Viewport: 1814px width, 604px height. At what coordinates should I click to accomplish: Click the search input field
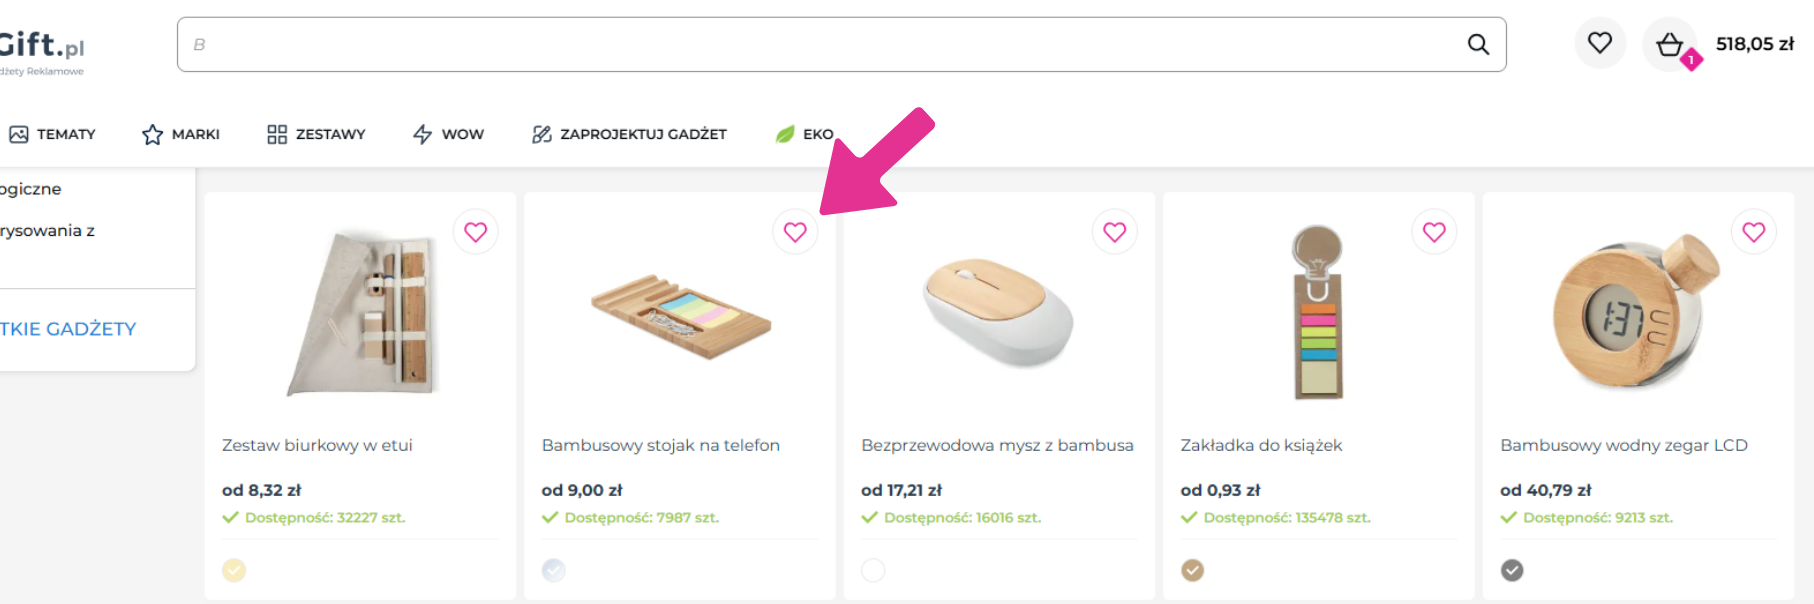coord(820,44)
